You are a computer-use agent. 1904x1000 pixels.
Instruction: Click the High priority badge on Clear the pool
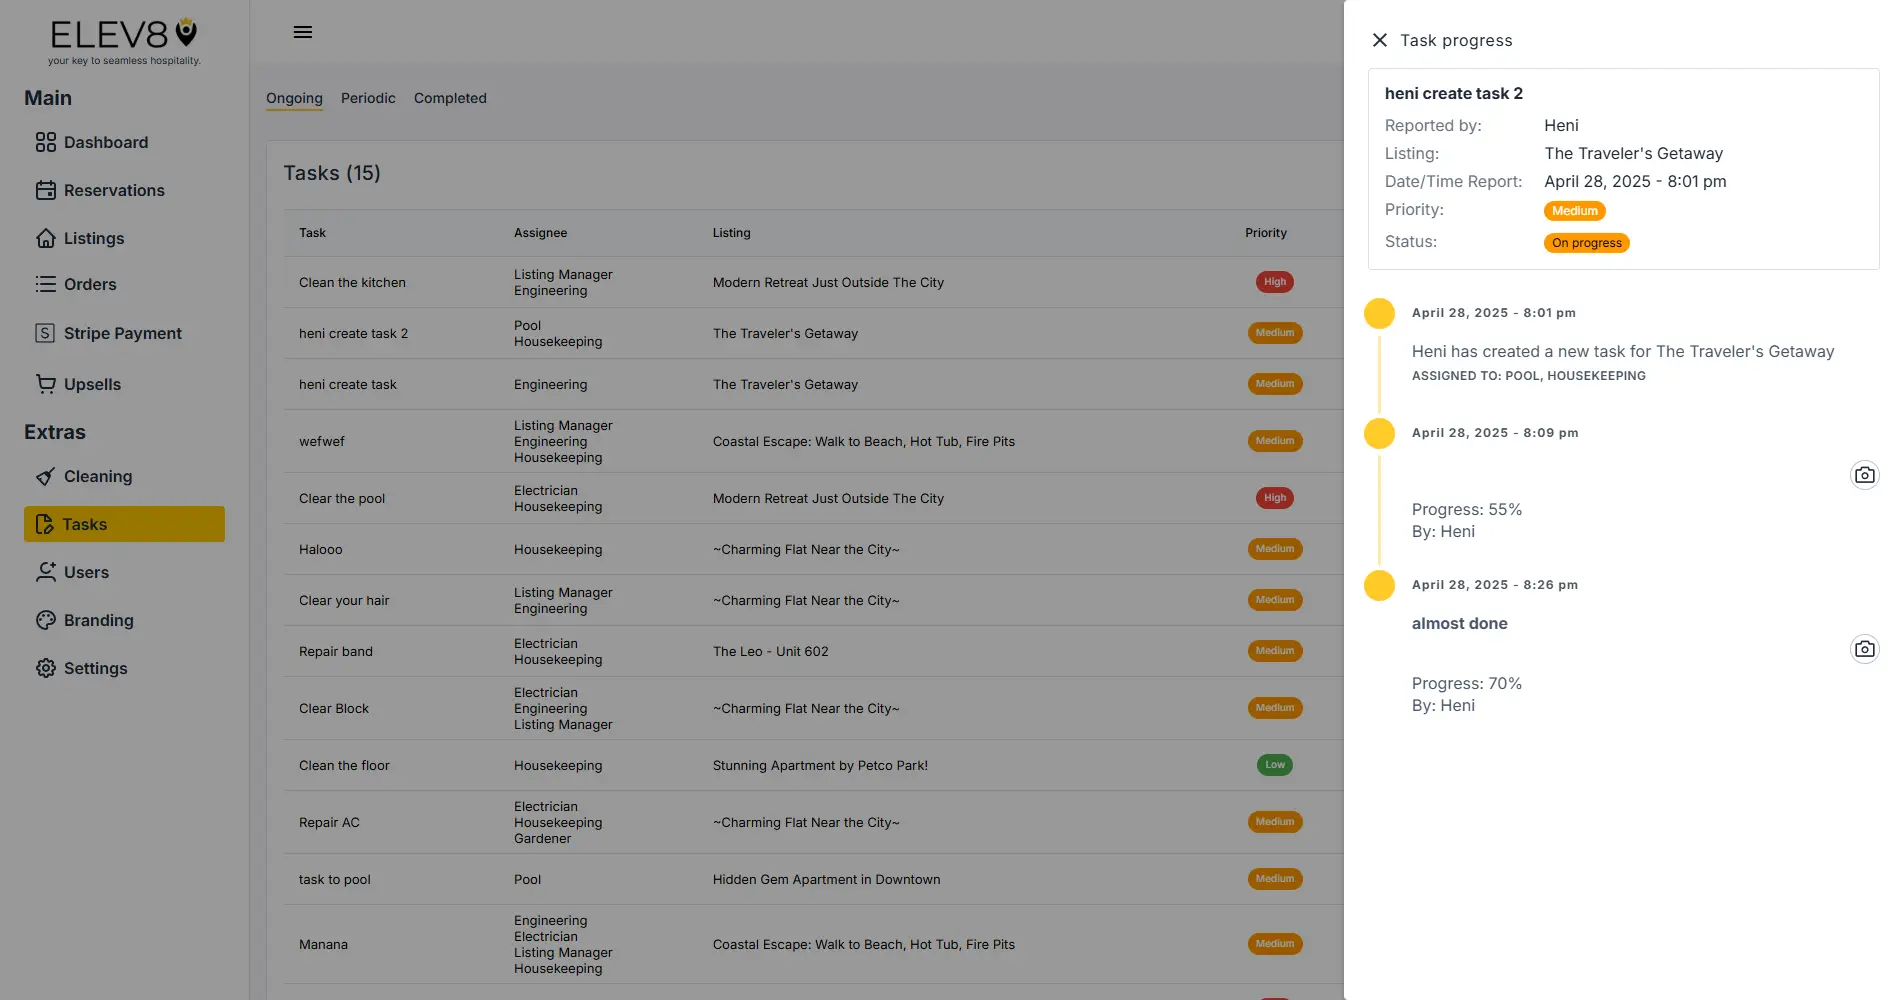[x=1274, y=497]
